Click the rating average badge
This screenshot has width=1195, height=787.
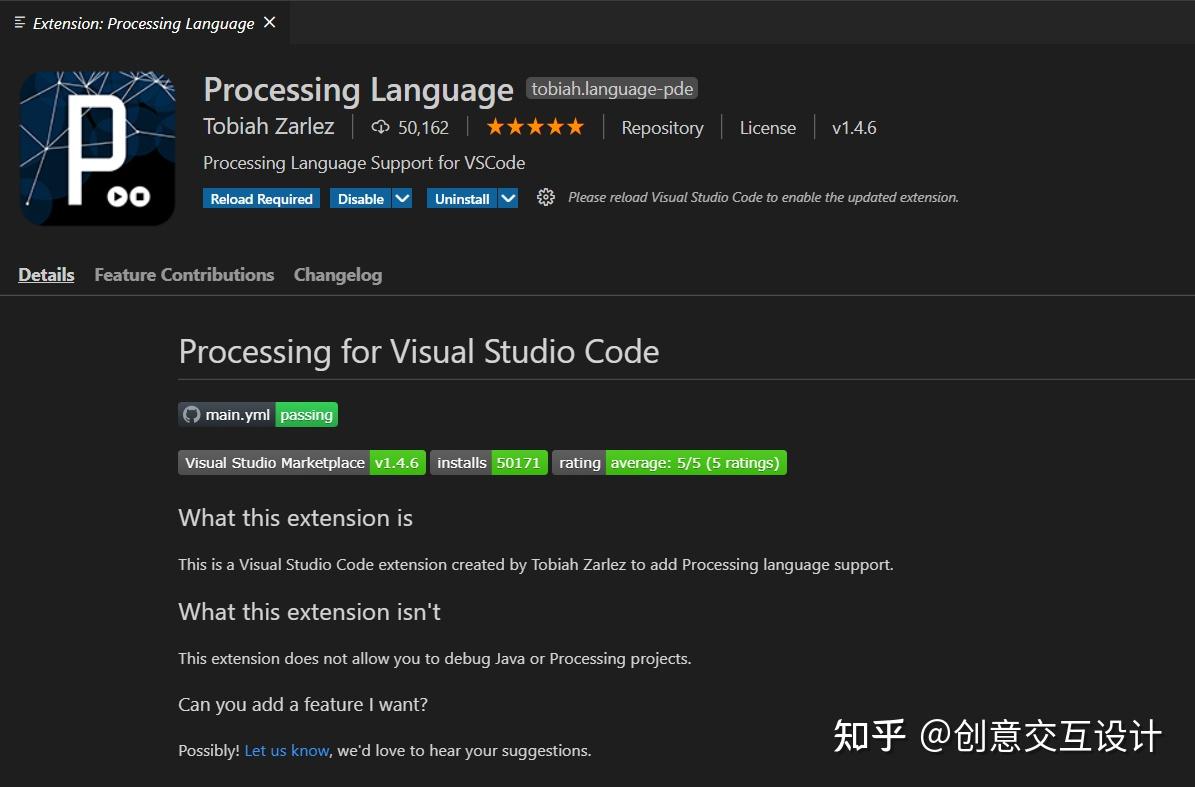click(x=668, y=462)
